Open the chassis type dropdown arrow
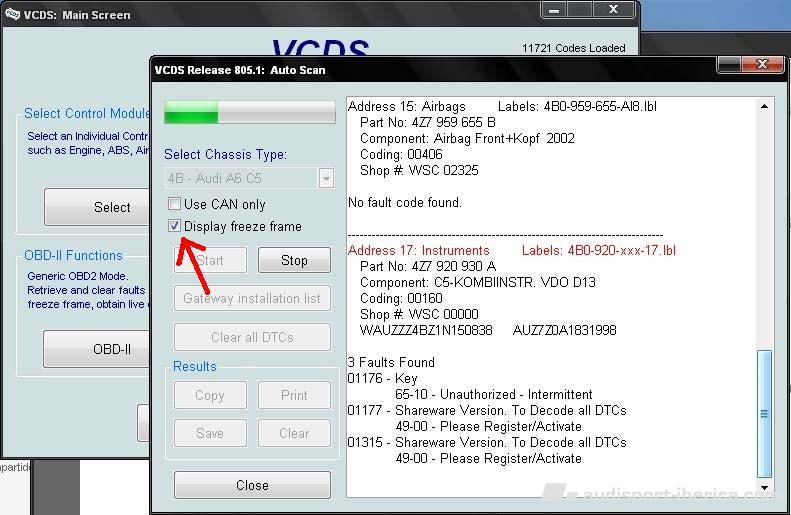791x515 pixels. [x=326, y=178]
